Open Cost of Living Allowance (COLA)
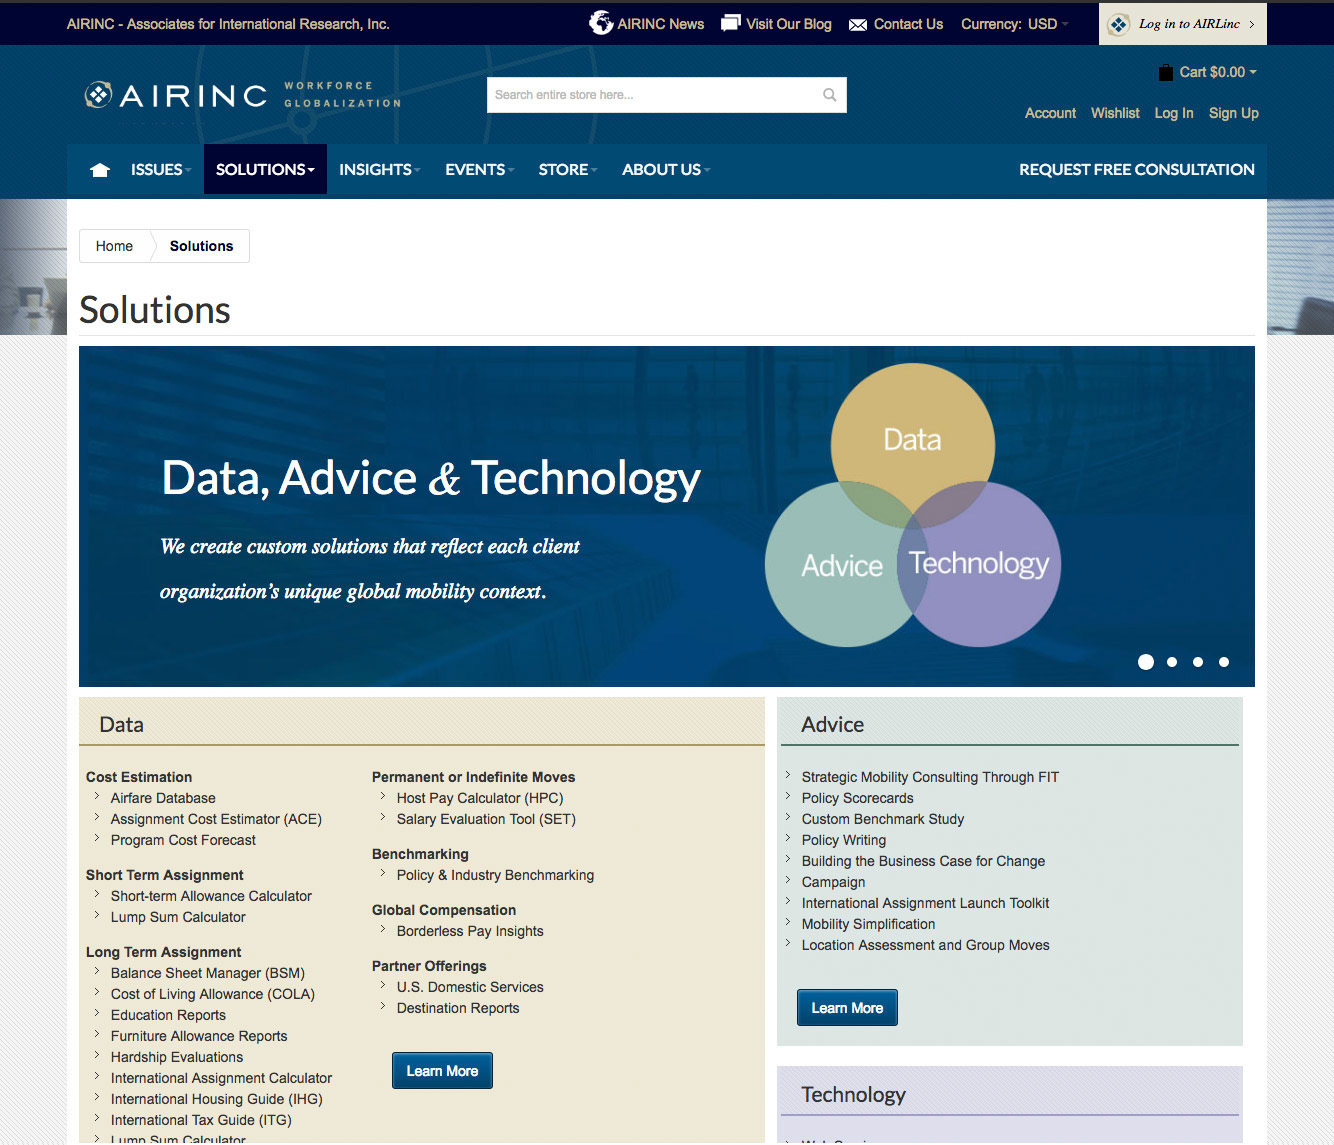This screenshot has height=1145, width=1334. [213, 994]
